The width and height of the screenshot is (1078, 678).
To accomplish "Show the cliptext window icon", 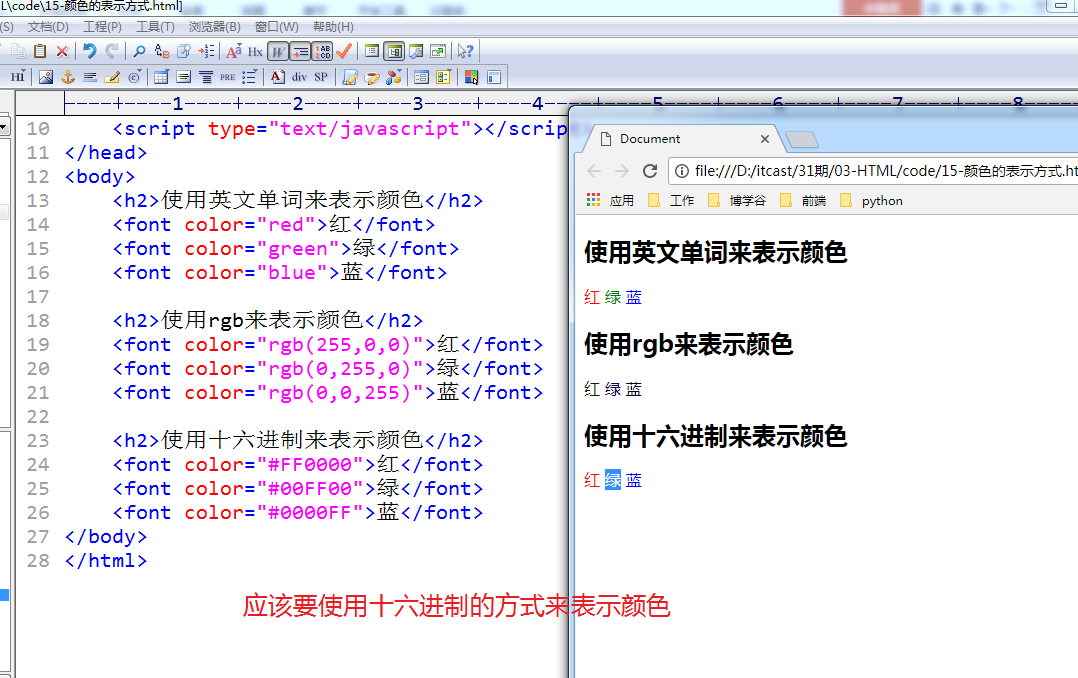I will (372, 51).
